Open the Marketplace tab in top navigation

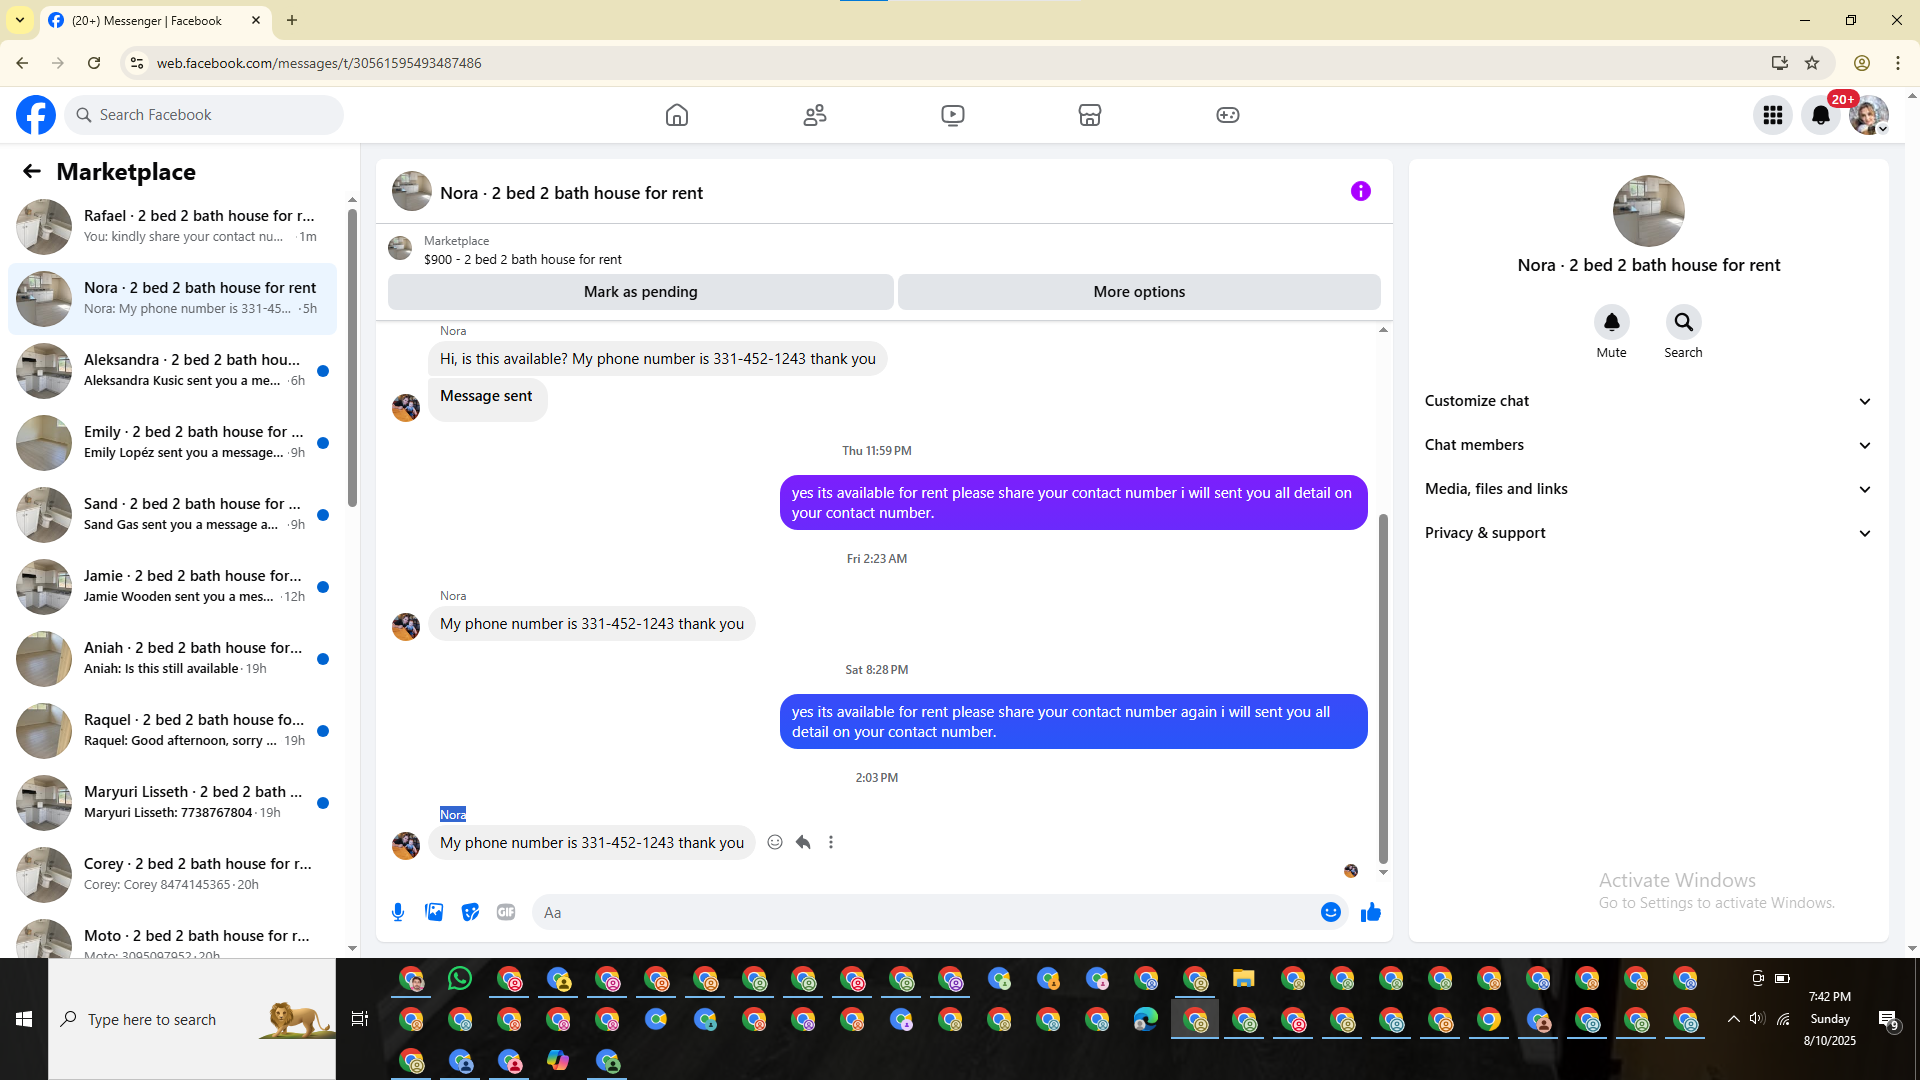point(1090,115)
